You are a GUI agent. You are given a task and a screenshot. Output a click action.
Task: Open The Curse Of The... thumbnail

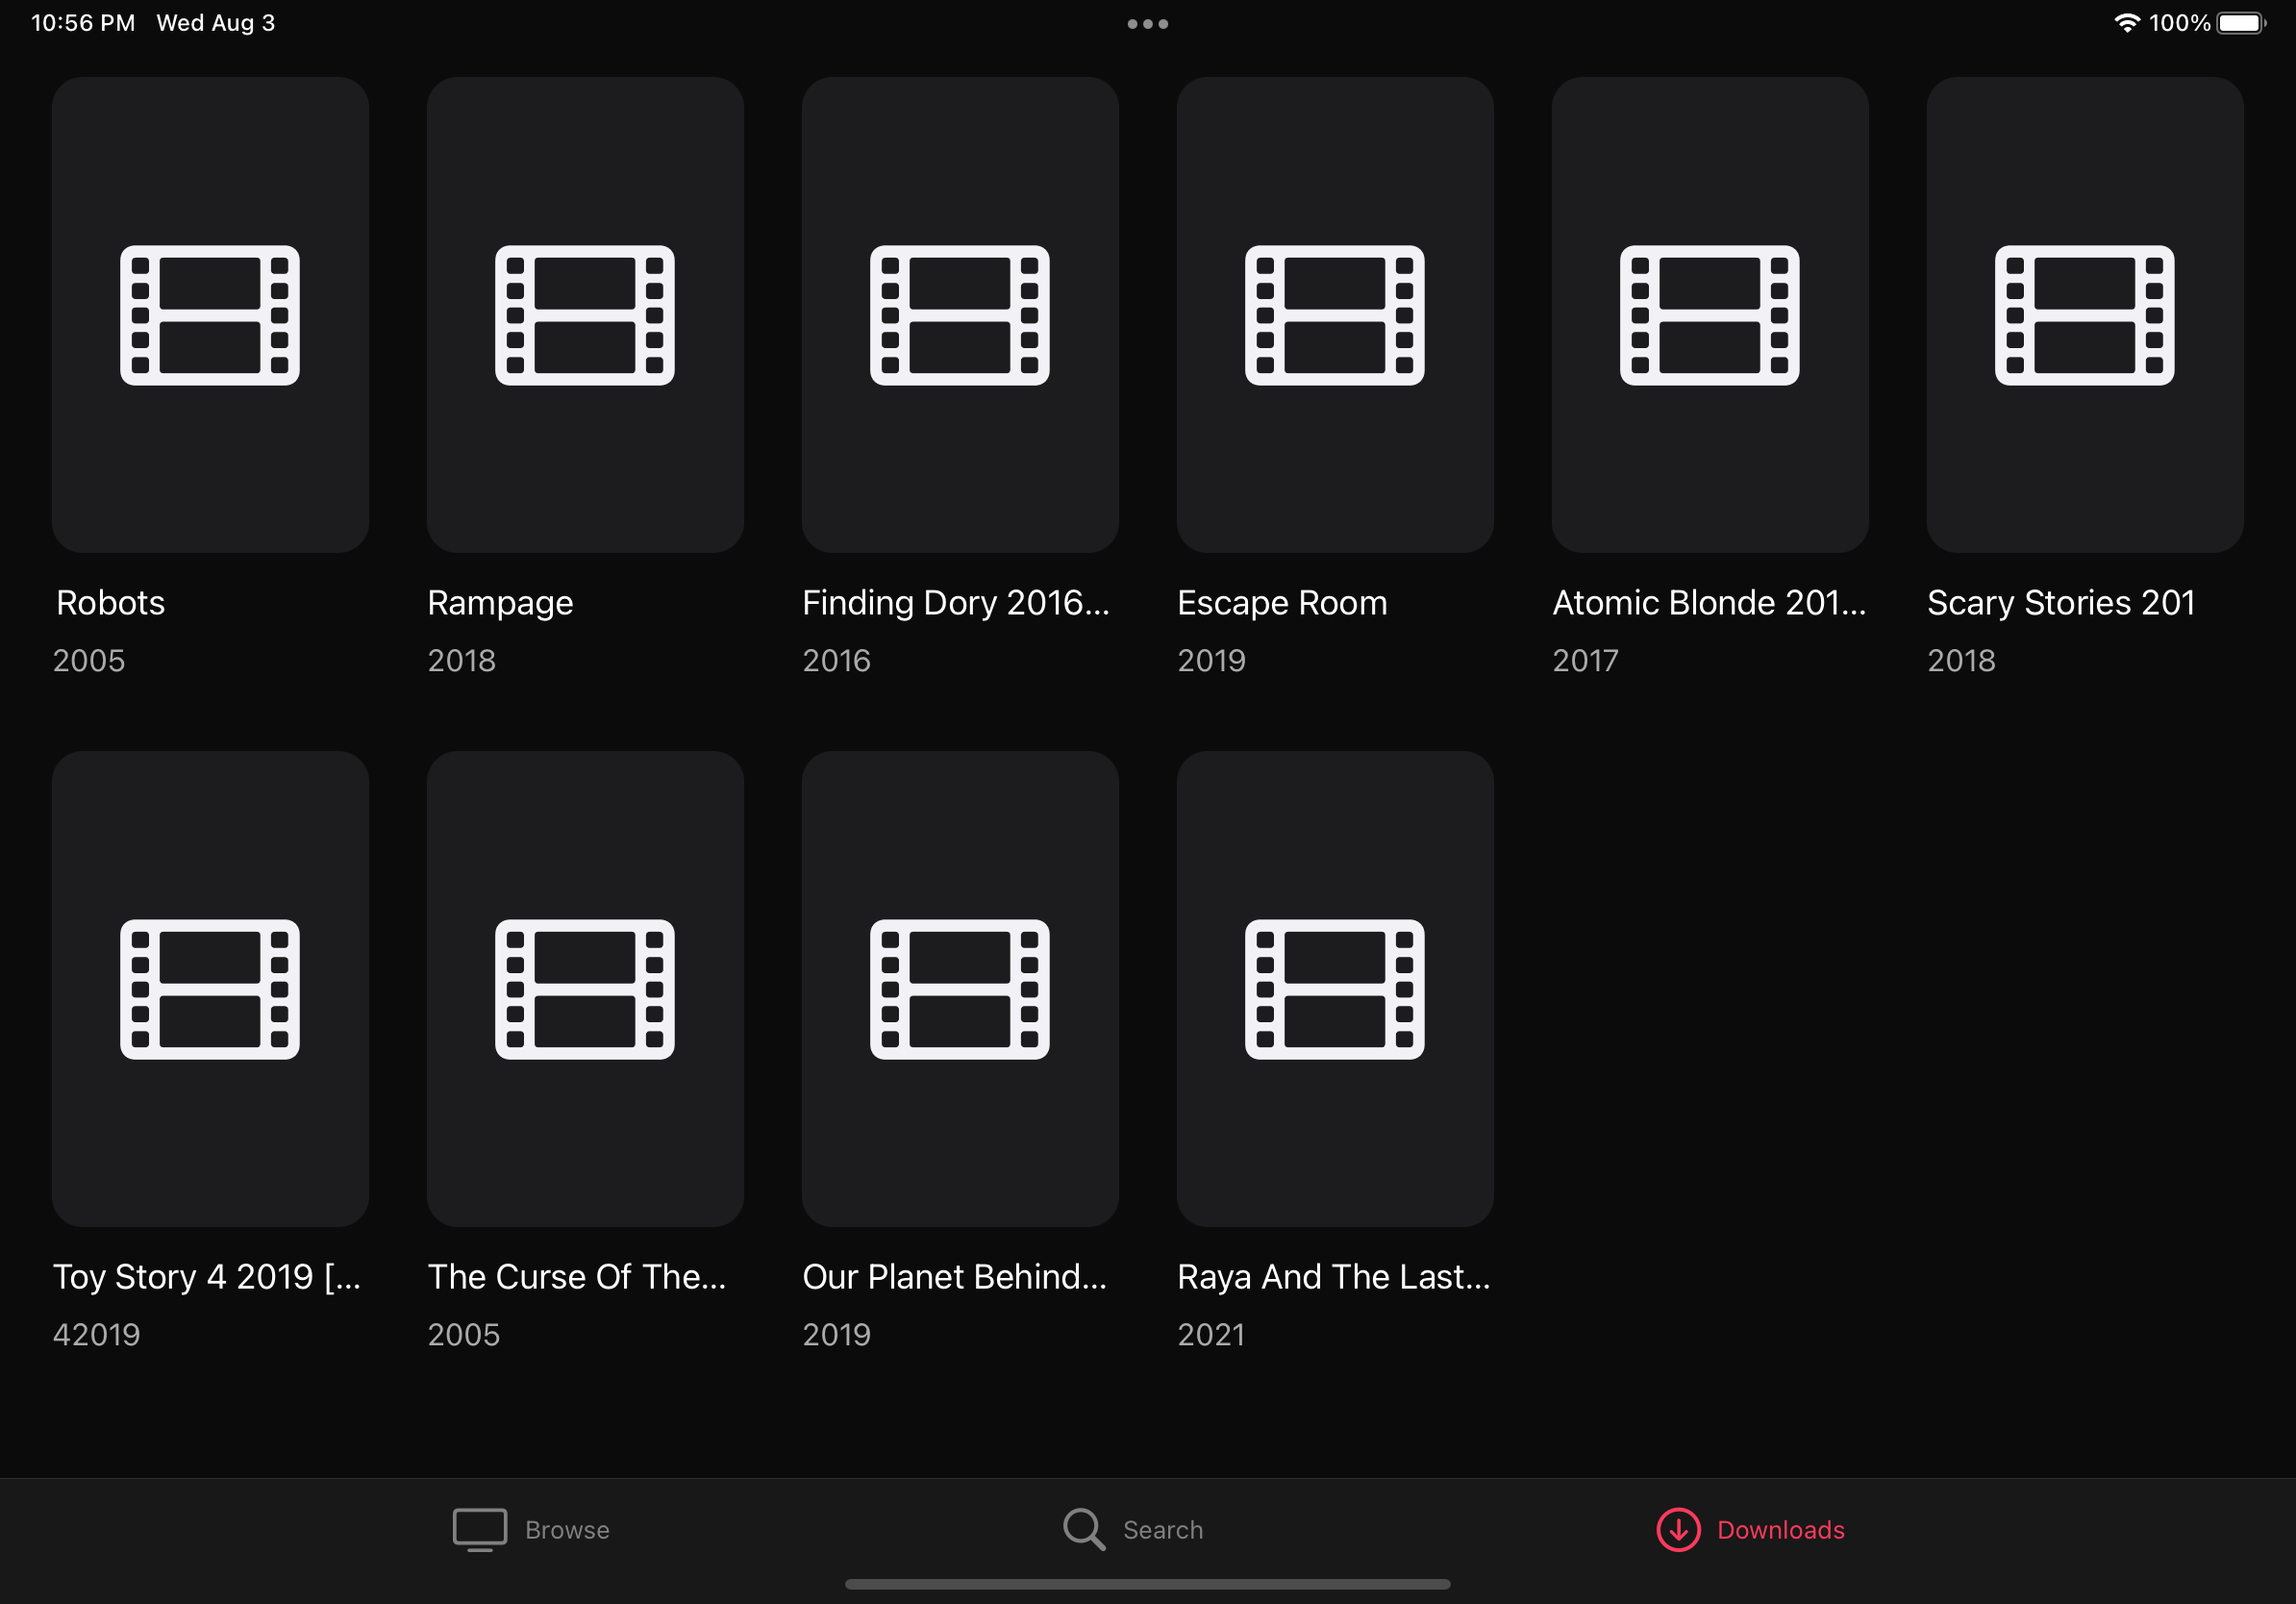(585, 989)
